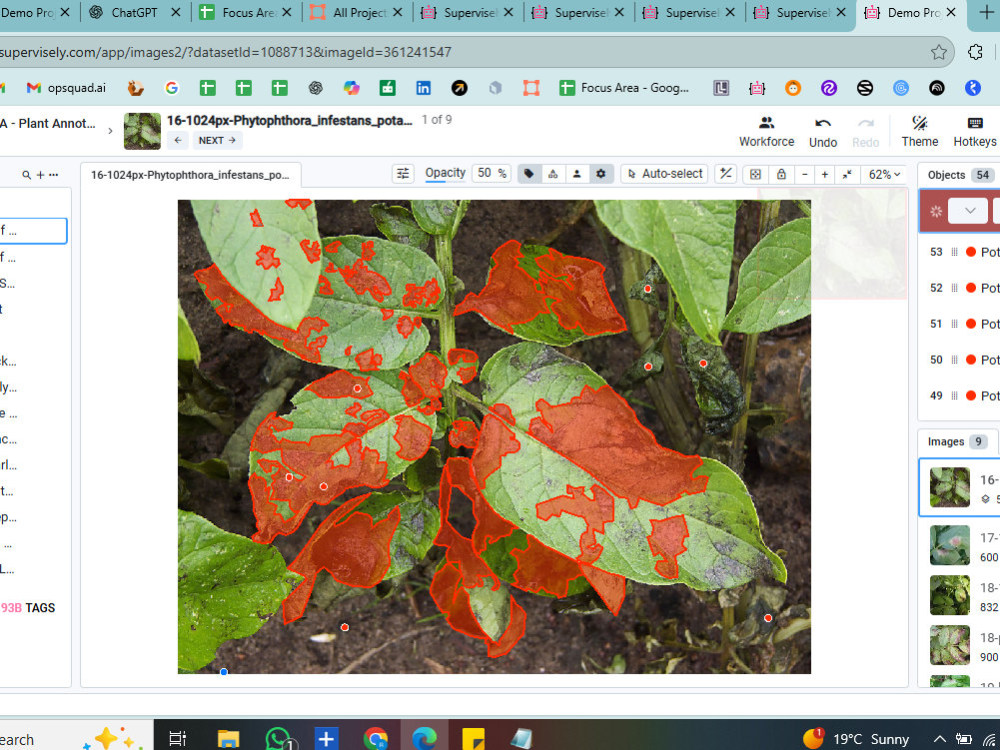Undo the last action
The image size is (1000, 750).
(823, 132)
